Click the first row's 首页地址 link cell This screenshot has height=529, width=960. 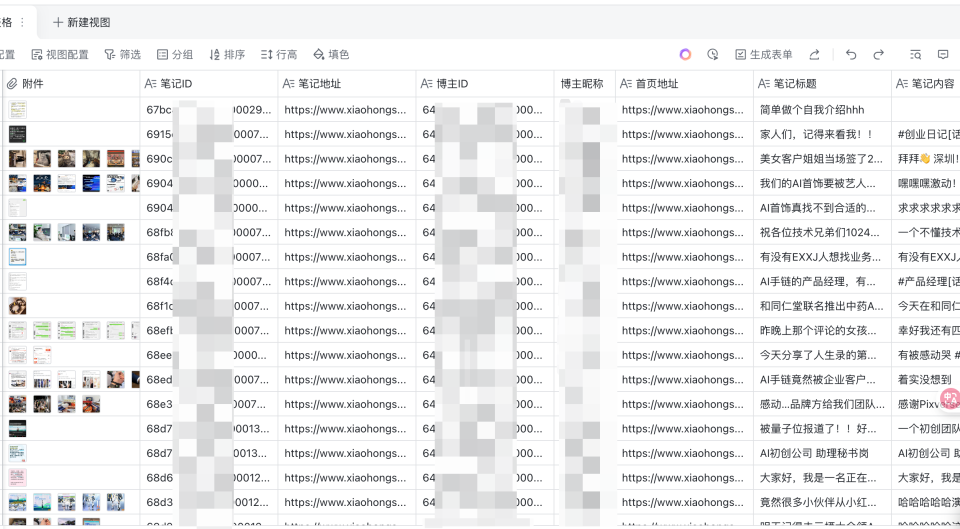pos(683,110)
